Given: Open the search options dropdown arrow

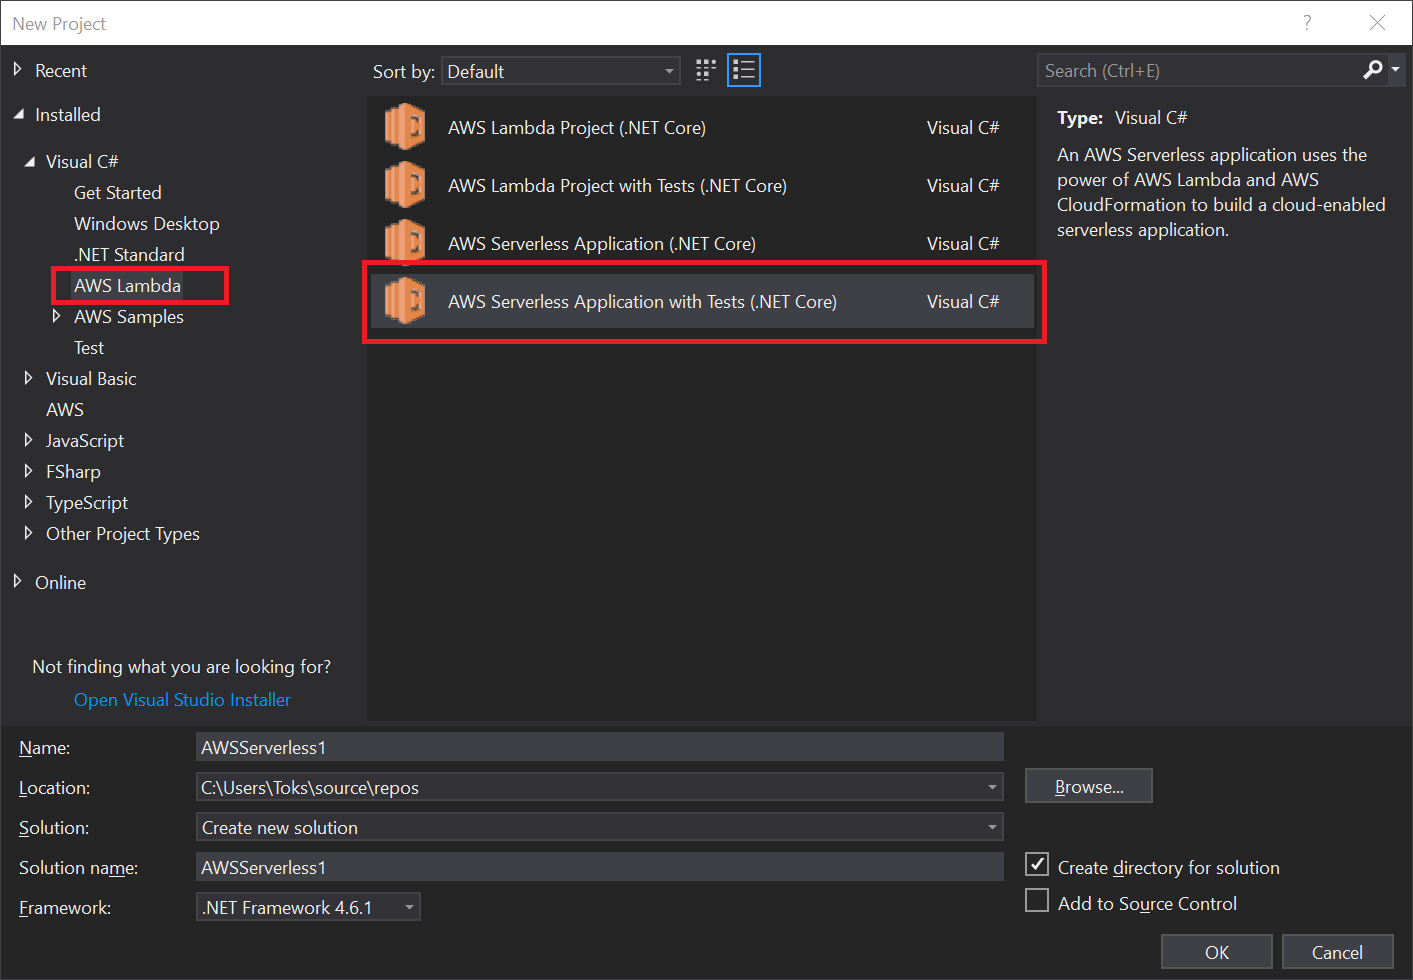Looking at the screenshot, I should click(1395, 70).
